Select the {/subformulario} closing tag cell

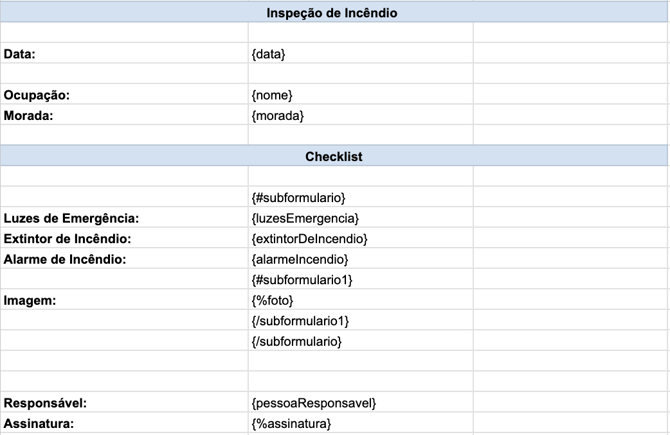pos(297,341)
